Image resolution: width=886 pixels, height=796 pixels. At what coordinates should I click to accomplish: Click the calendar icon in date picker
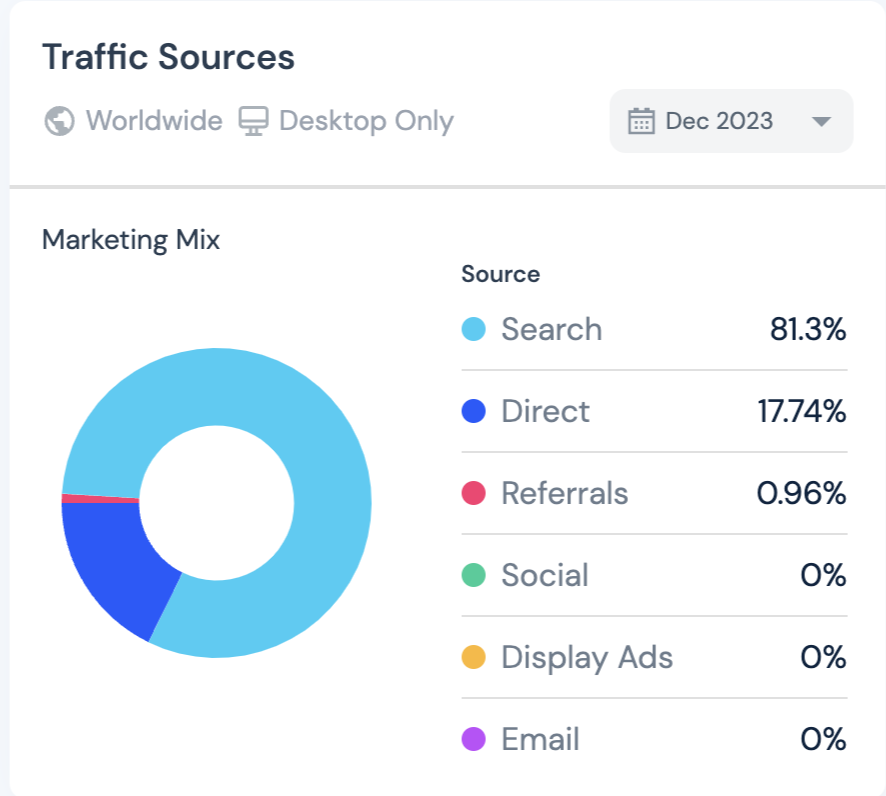pos(640,122)
